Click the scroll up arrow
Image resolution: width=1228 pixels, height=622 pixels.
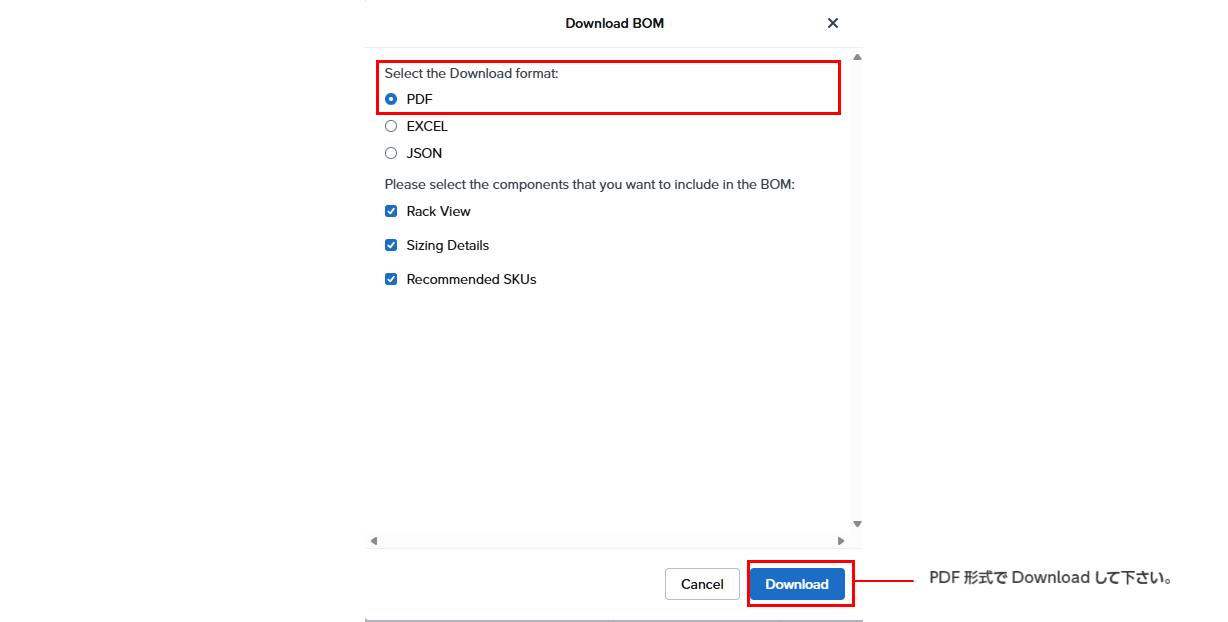click(x=857, y=57)
